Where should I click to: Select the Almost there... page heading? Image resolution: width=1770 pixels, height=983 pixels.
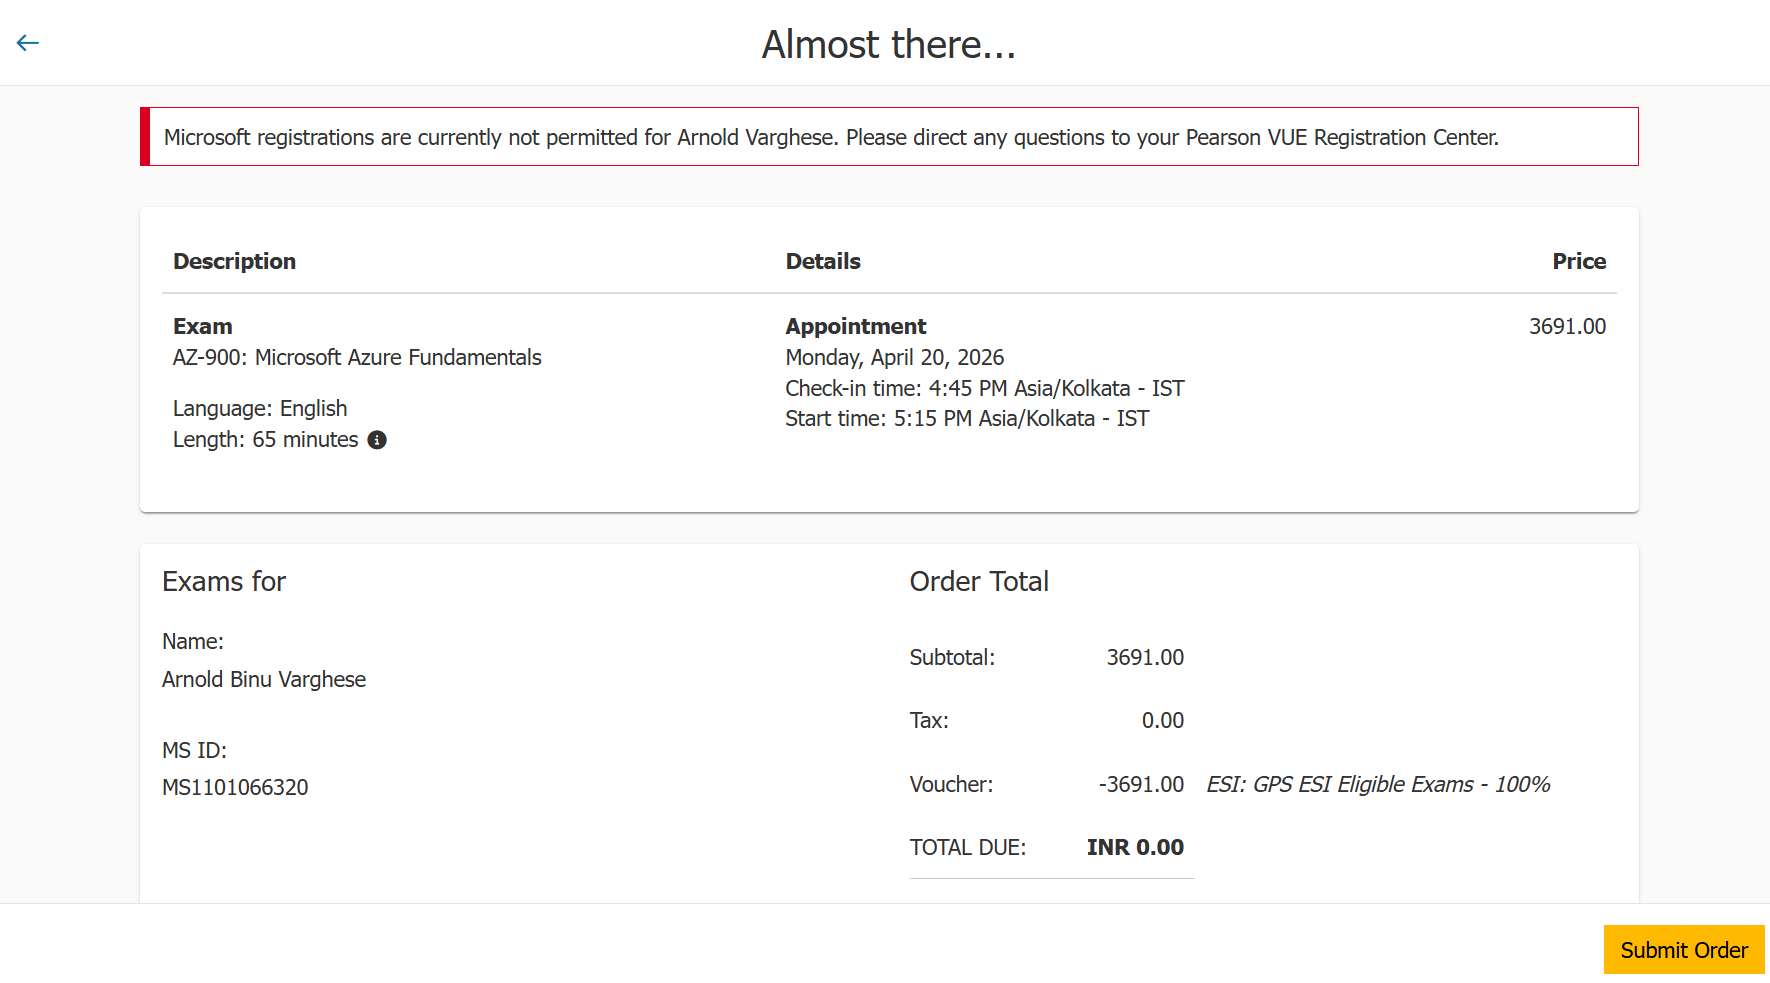click(x=889, y=44)
